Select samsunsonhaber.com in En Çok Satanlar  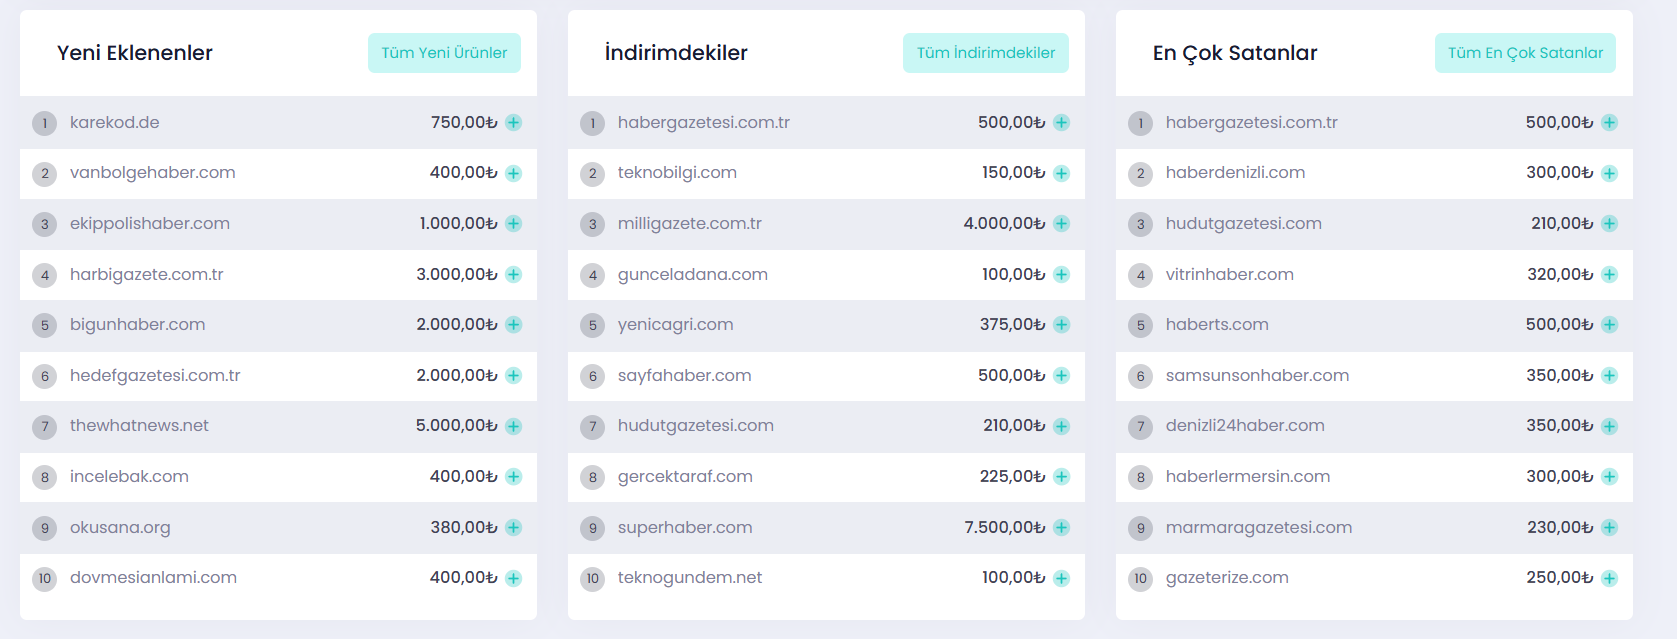1257,375
